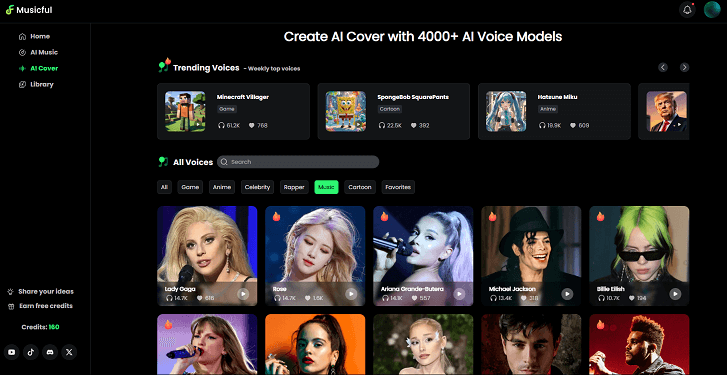The width and height of the screenshot is (727, 375).
Task: Open Library in the sidebar
Action: coord(36,84)
